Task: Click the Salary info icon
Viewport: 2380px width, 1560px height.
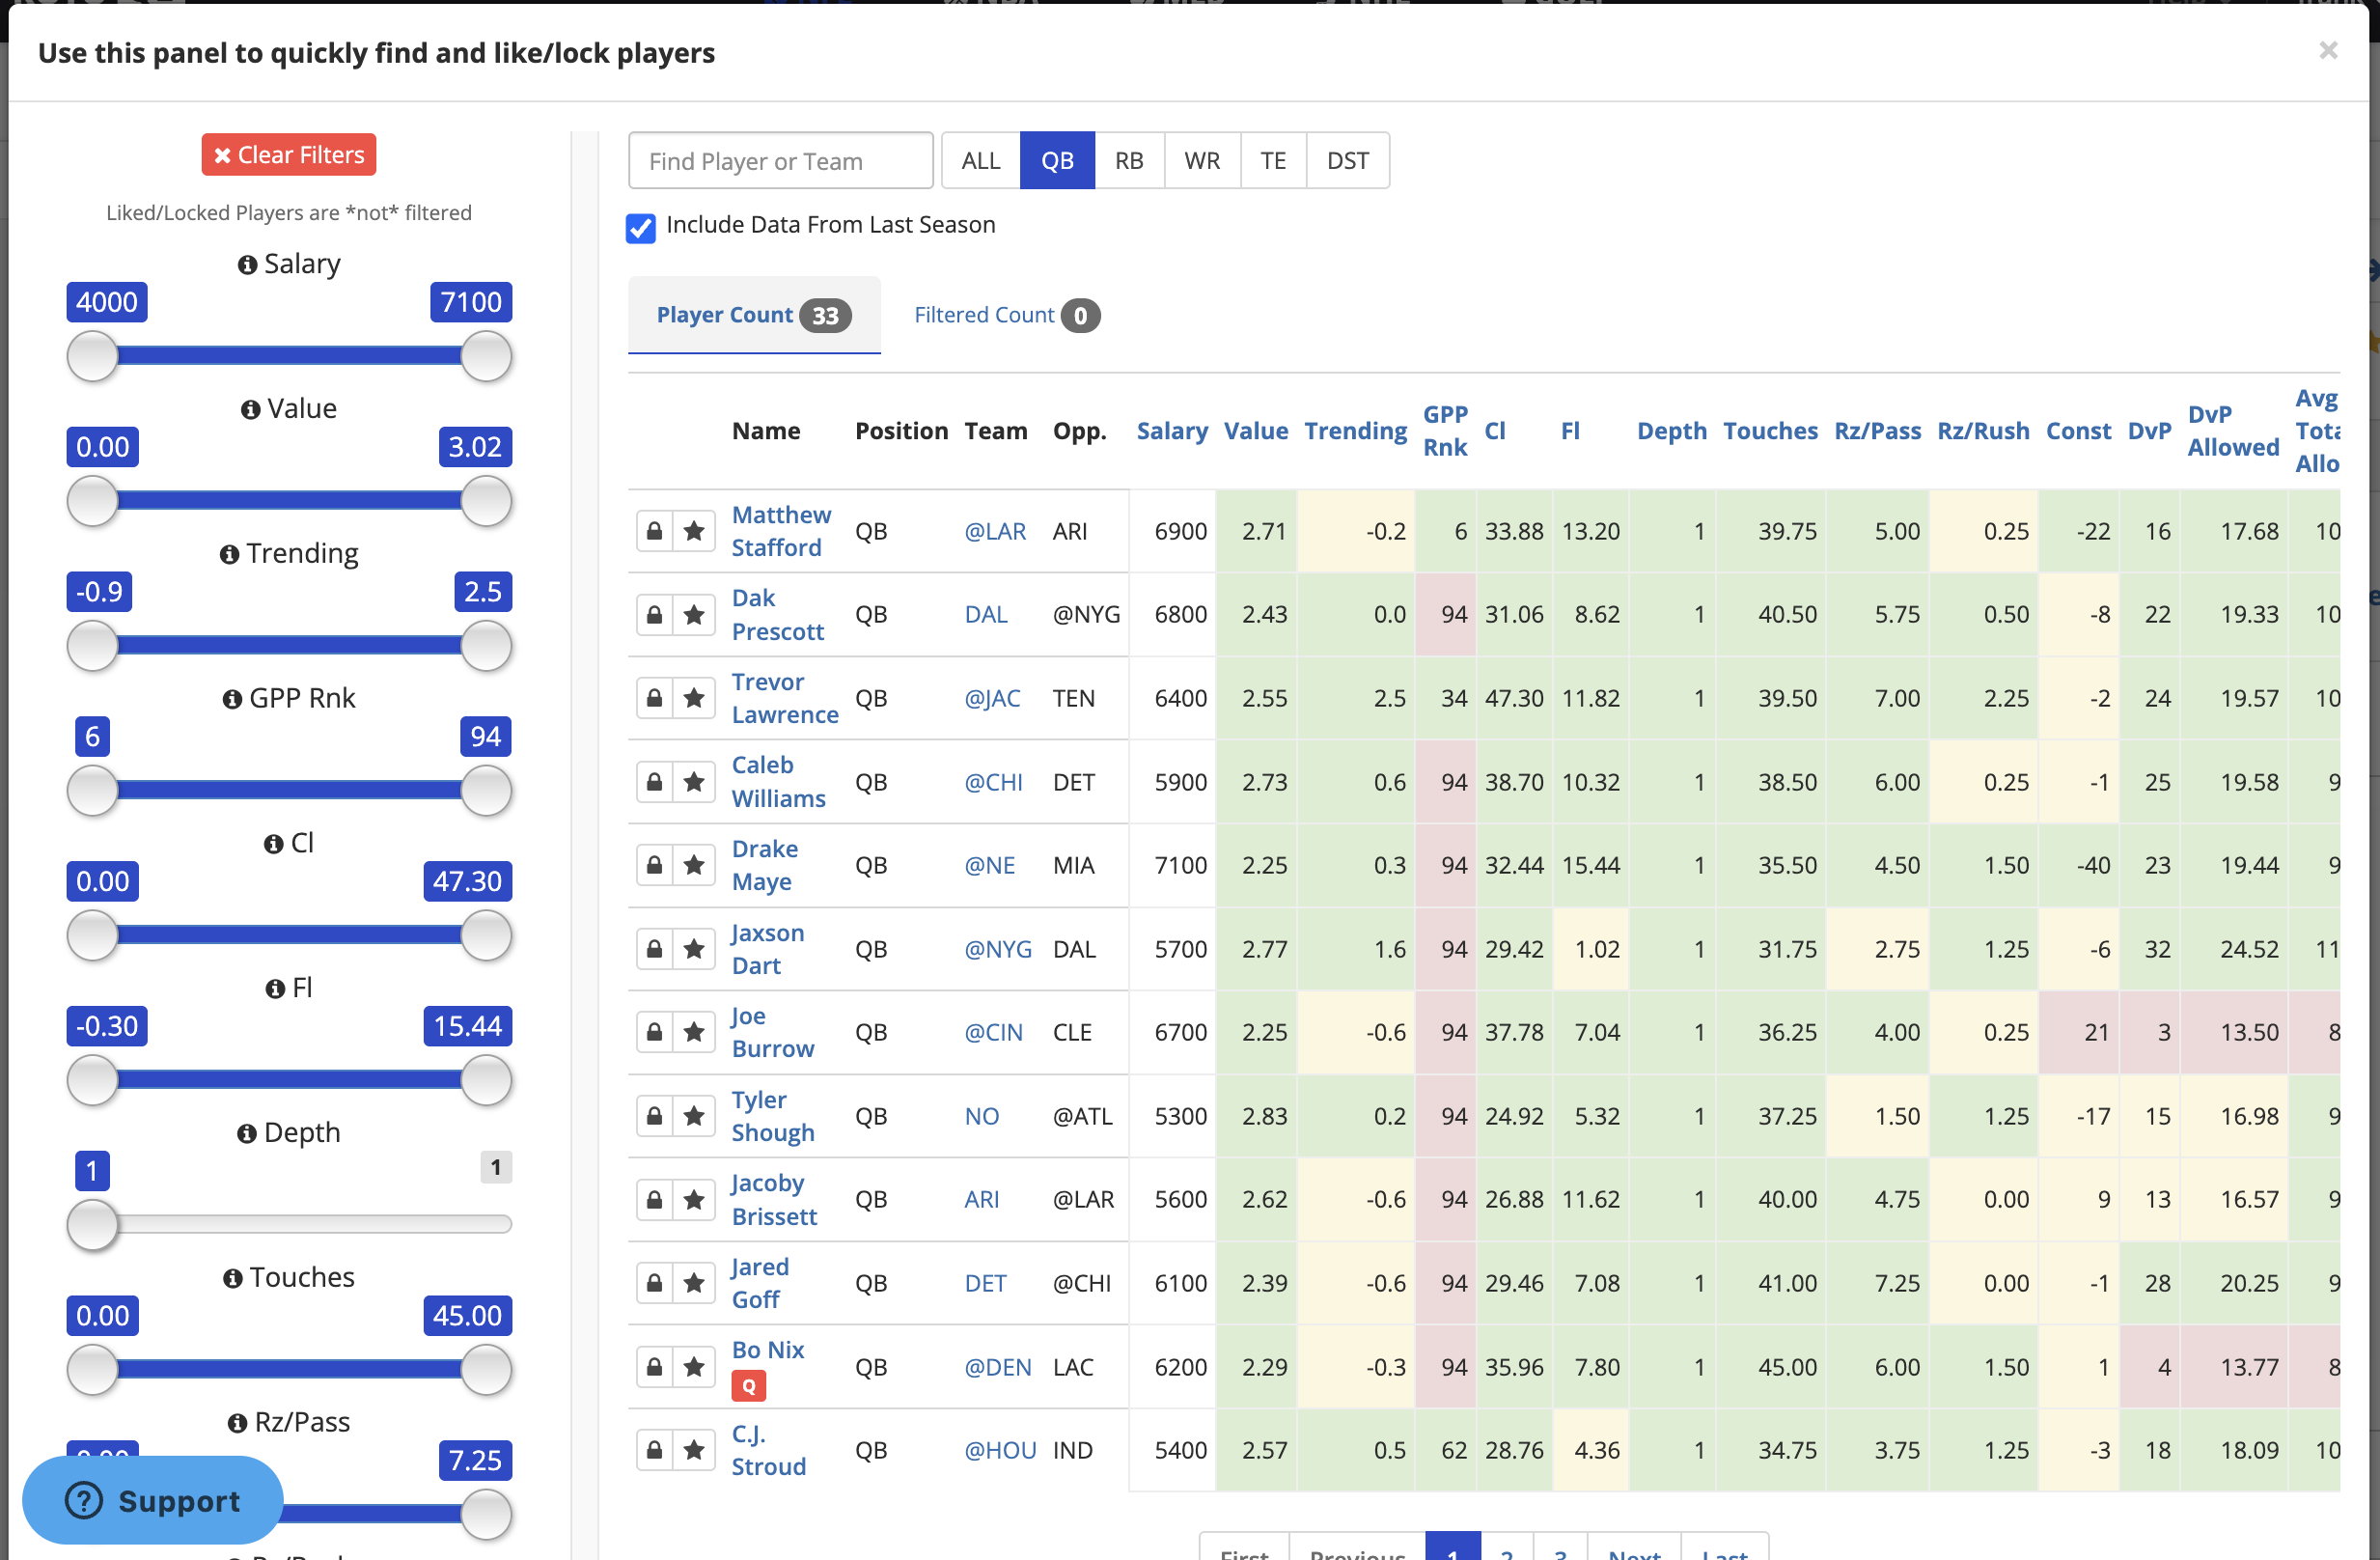Action: click(x=247, y=265)
